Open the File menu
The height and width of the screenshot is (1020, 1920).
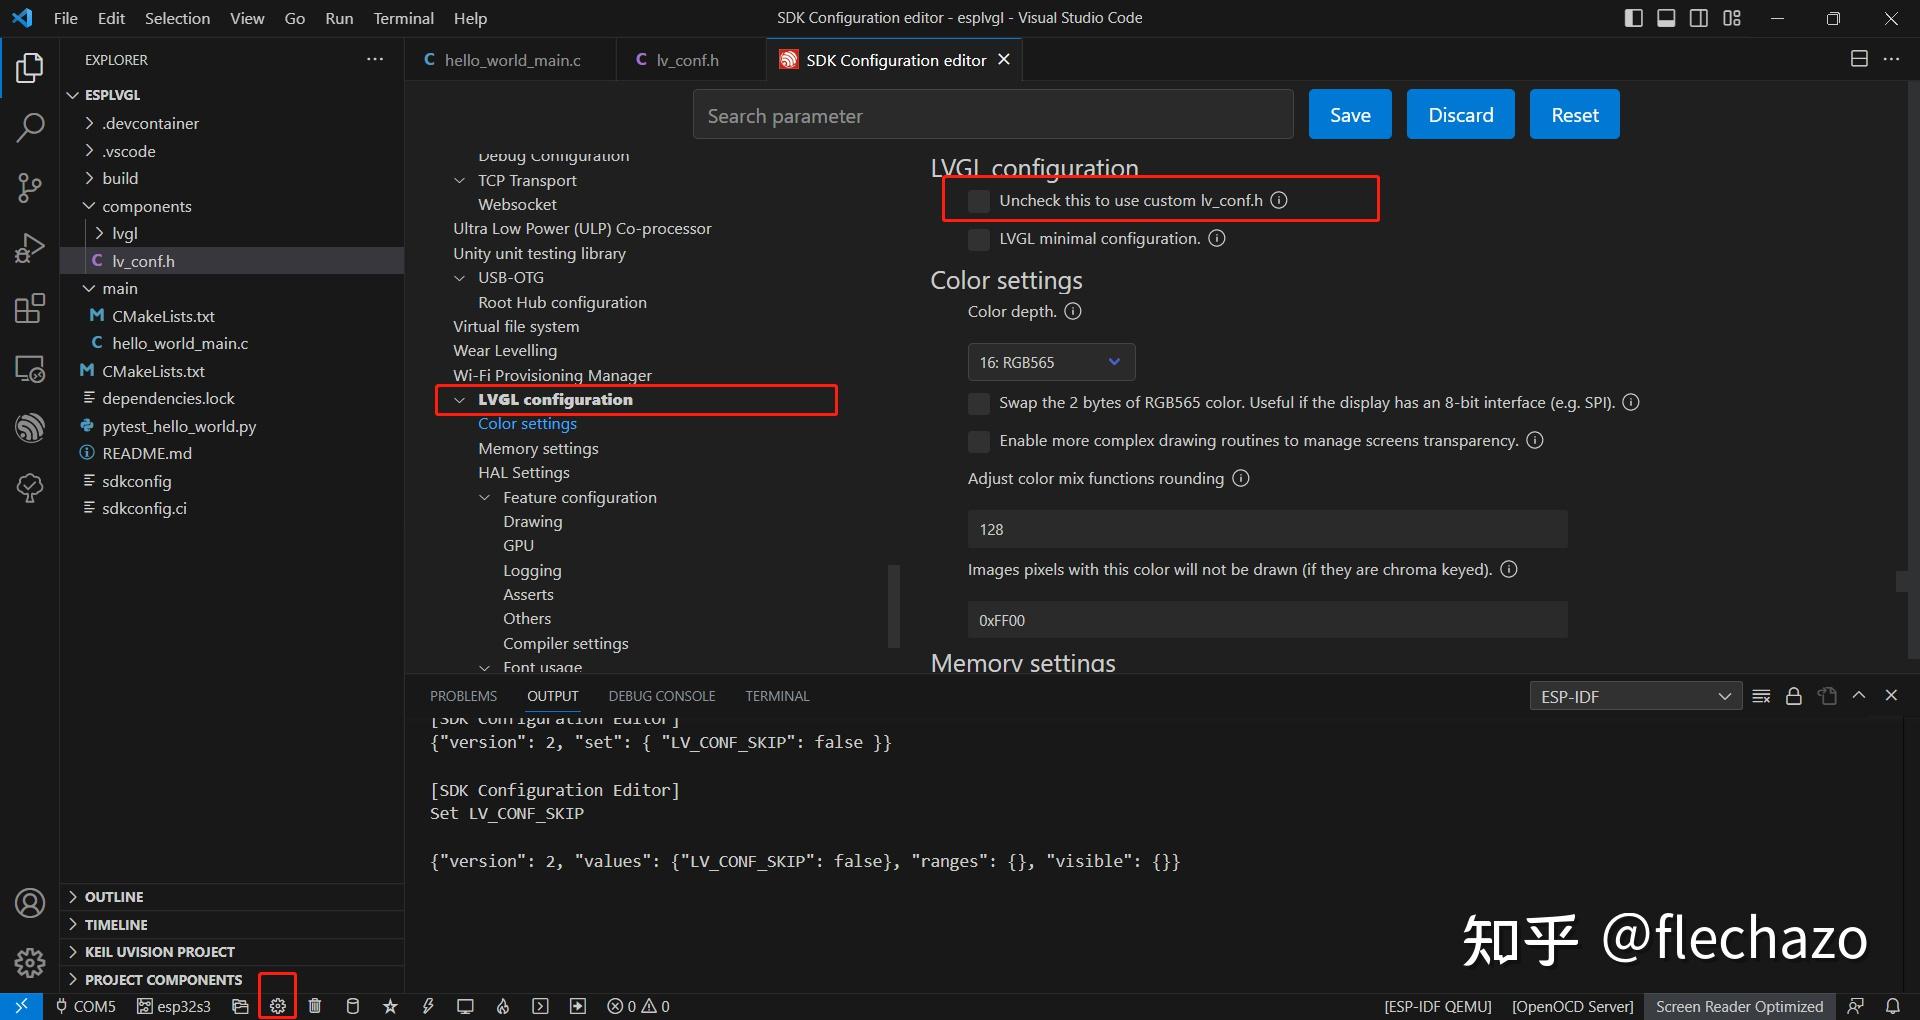[65, 18]
